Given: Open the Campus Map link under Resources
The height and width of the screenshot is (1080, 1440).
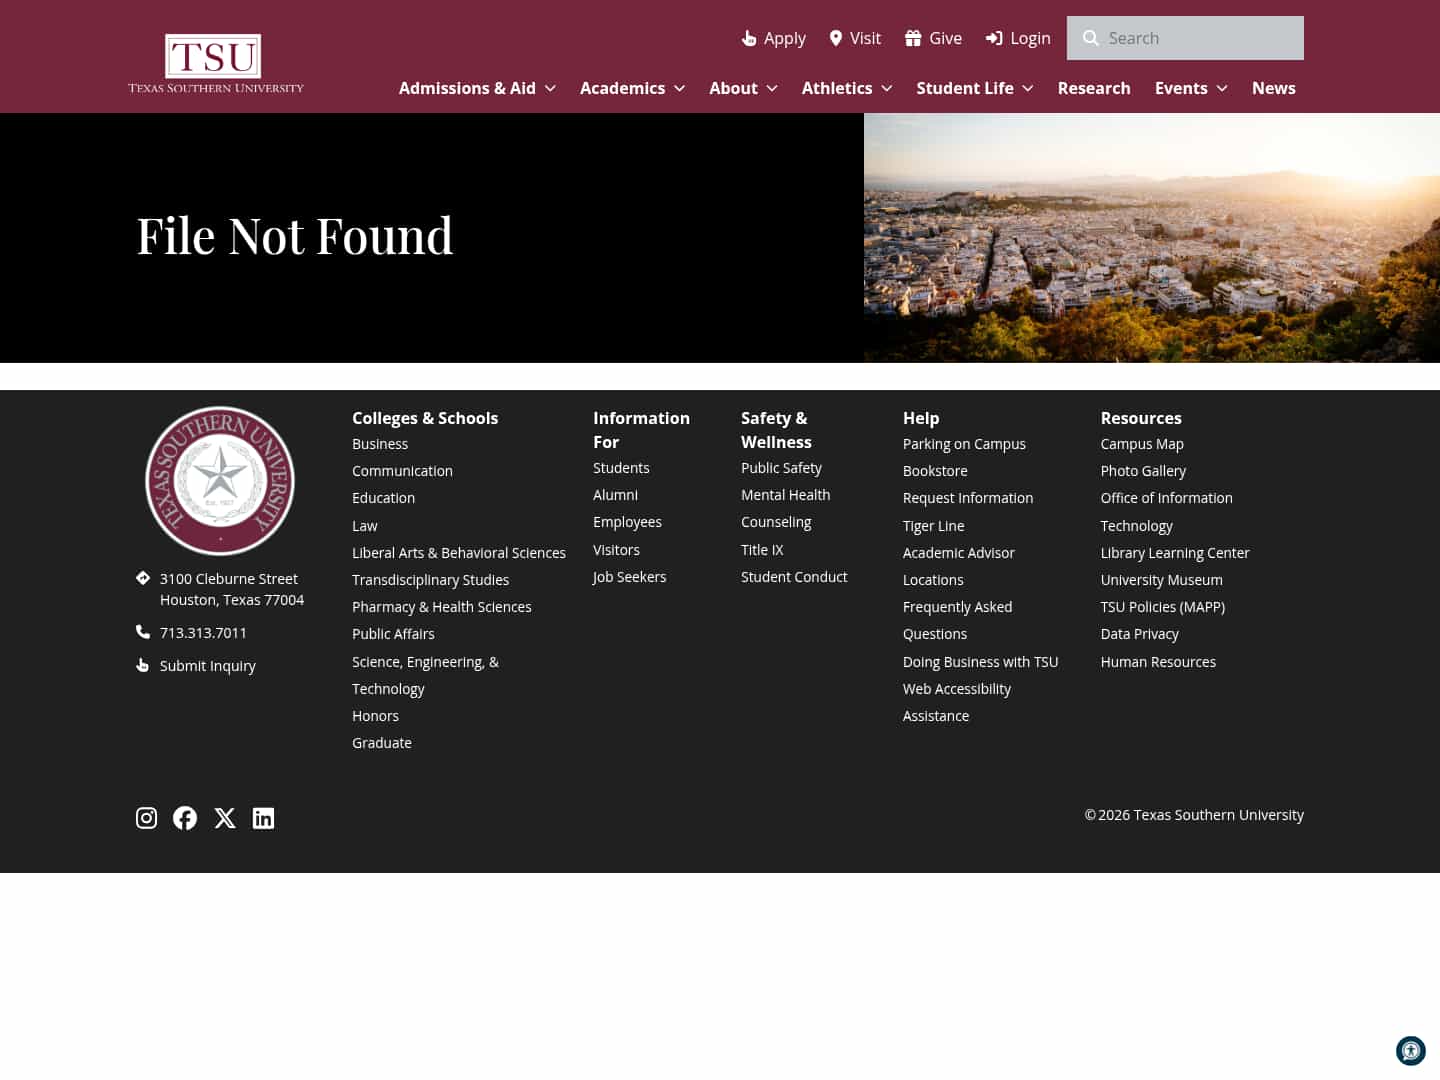Looking at the screenshot, I should tap(1142, 443).
